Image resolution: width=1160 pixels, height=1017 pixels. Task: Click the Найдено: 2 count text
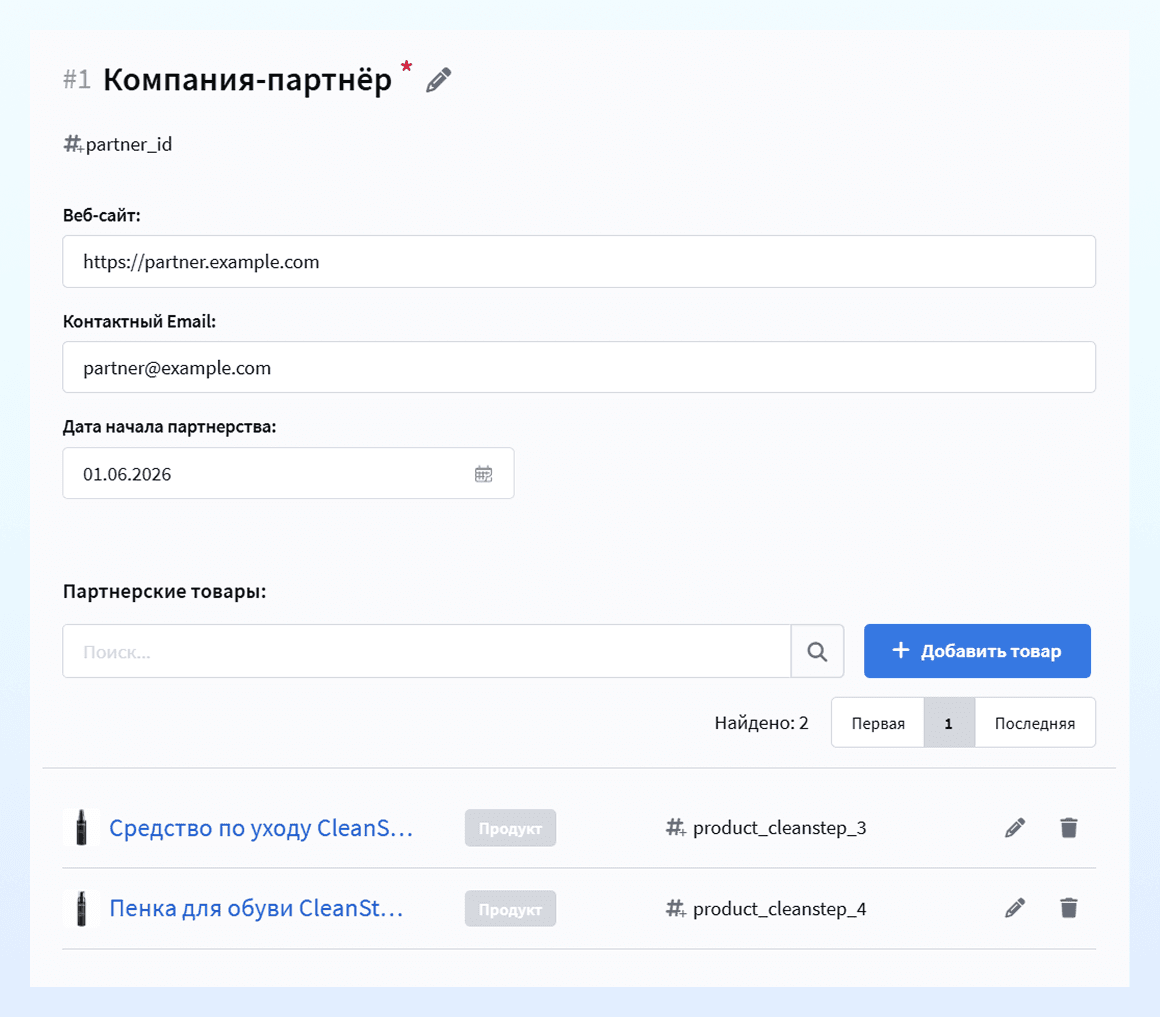click(761, 723)
